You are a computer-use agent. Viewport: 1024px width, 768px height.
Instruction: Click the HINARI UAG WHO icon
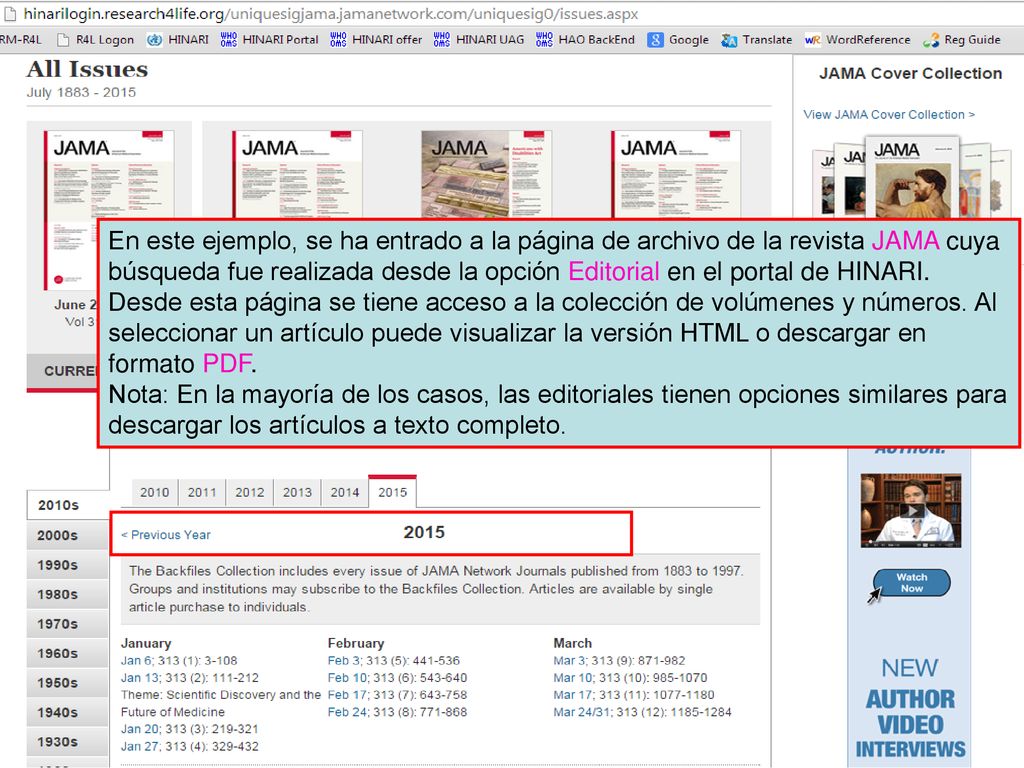pos(441,40)
